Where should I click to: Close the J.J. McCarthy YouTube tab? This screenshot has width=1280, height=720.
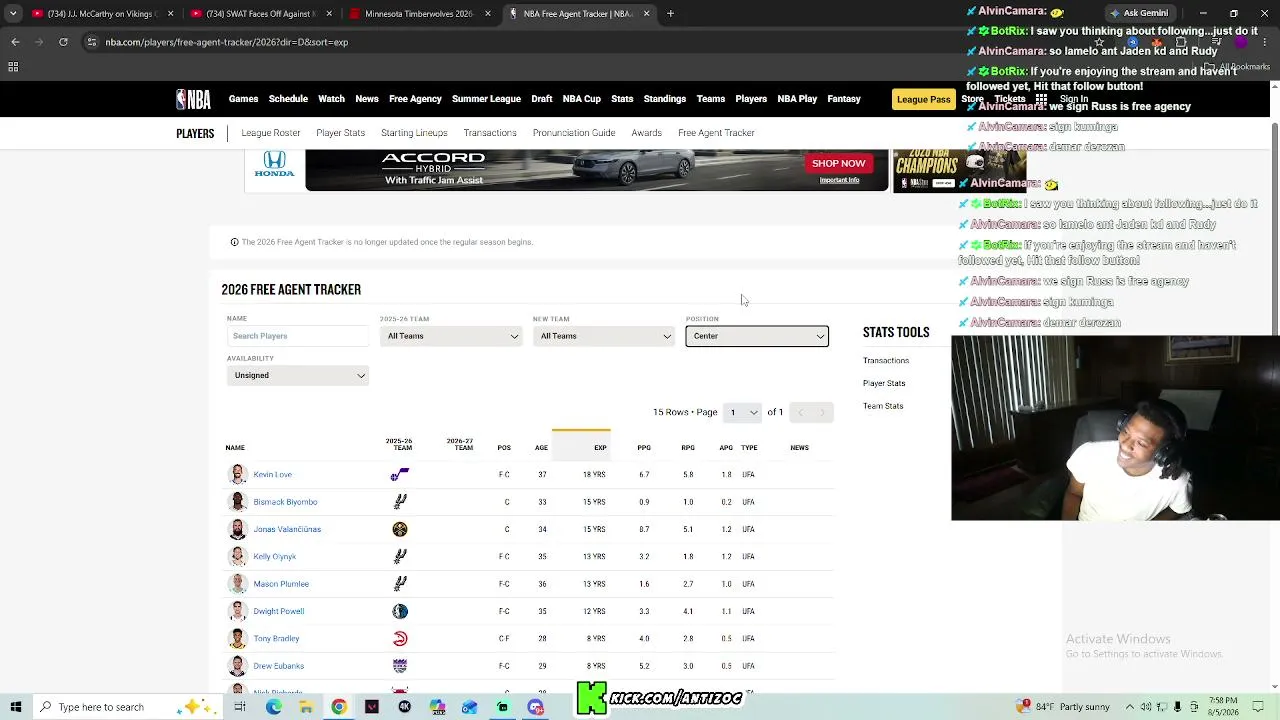tap(170, 14)
